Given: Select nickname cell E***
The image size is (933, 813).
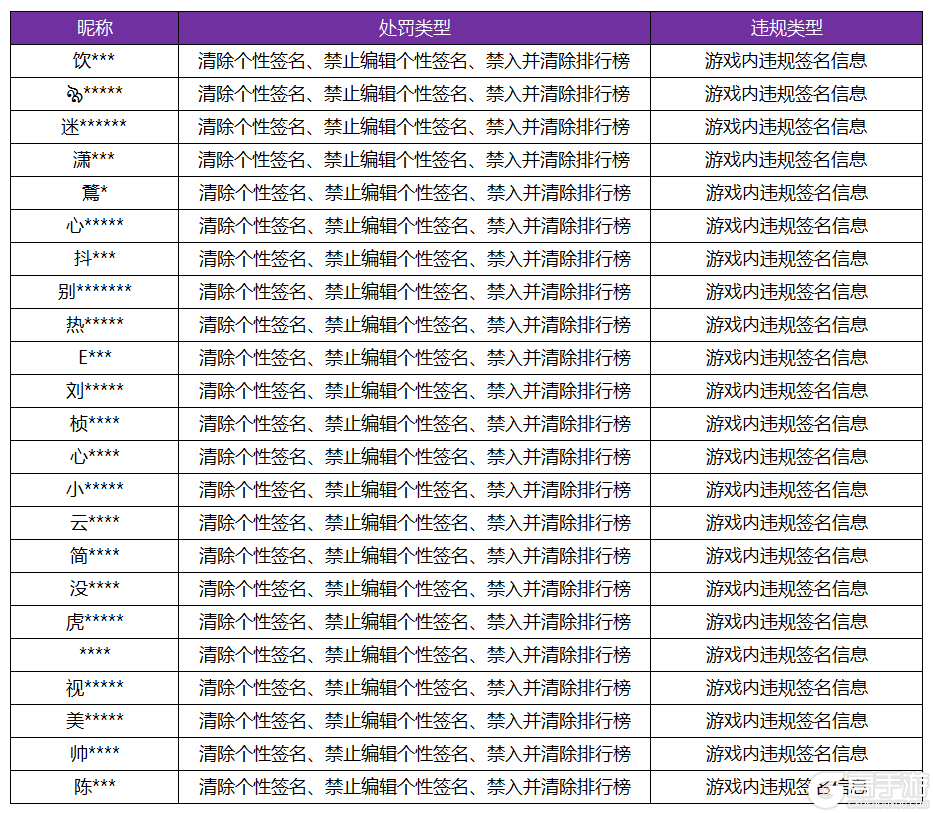Looking at the screenshot, I should point(94,358).
